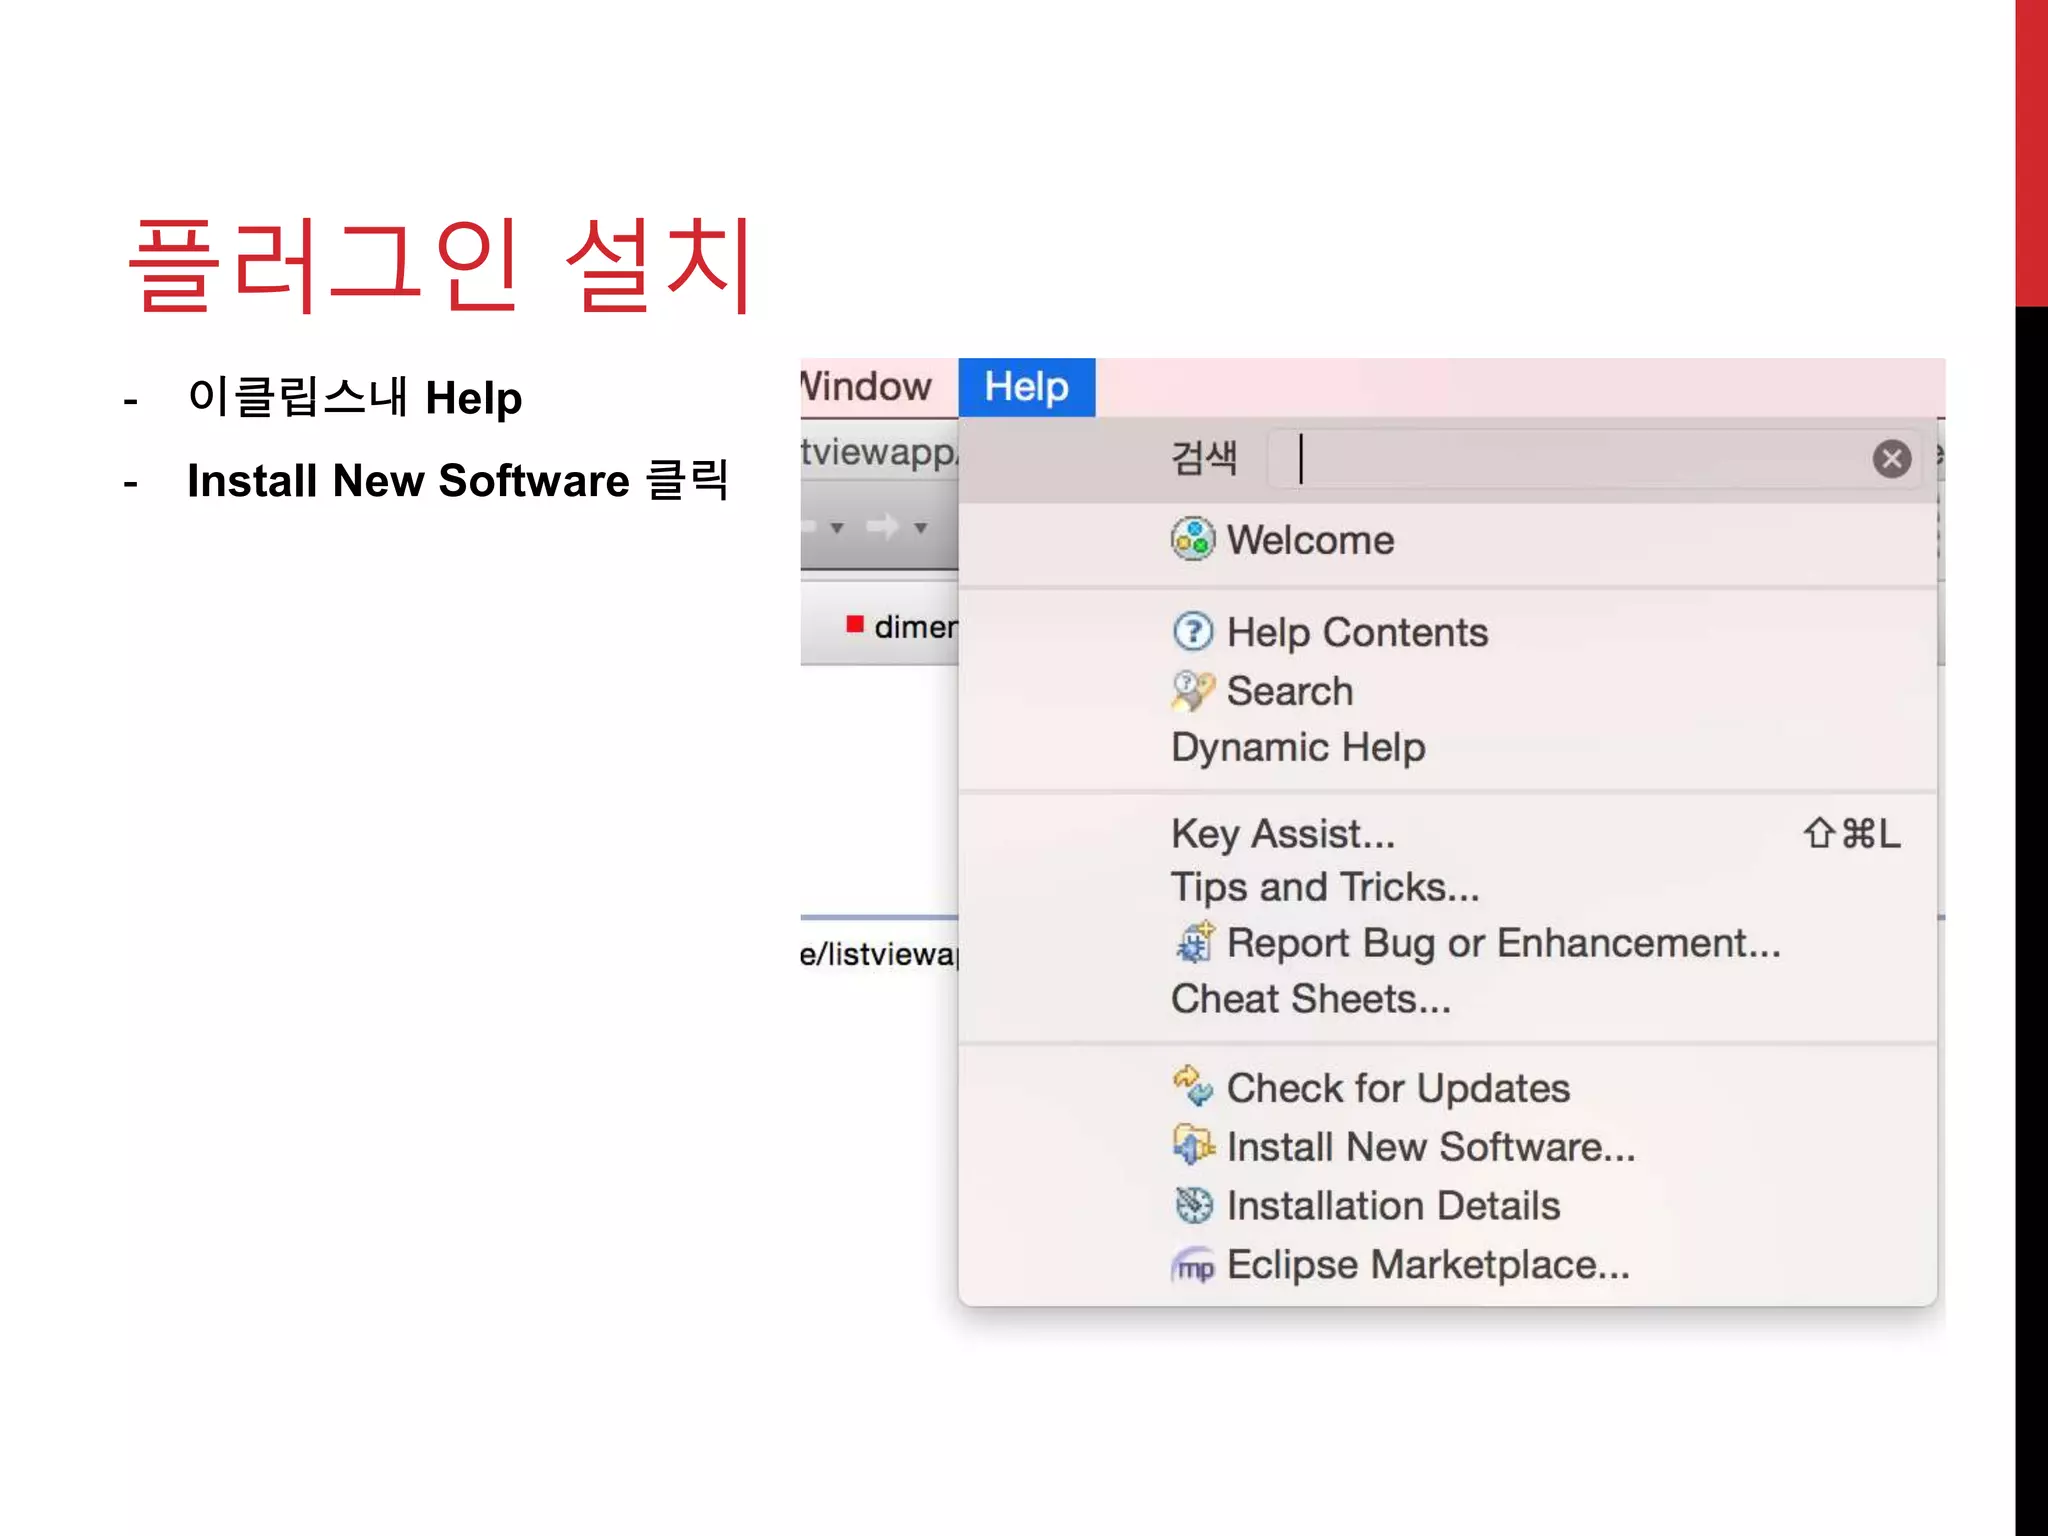Click the Help Contents question mark icon
2048x1536 pixels.
coord(1192,632)
